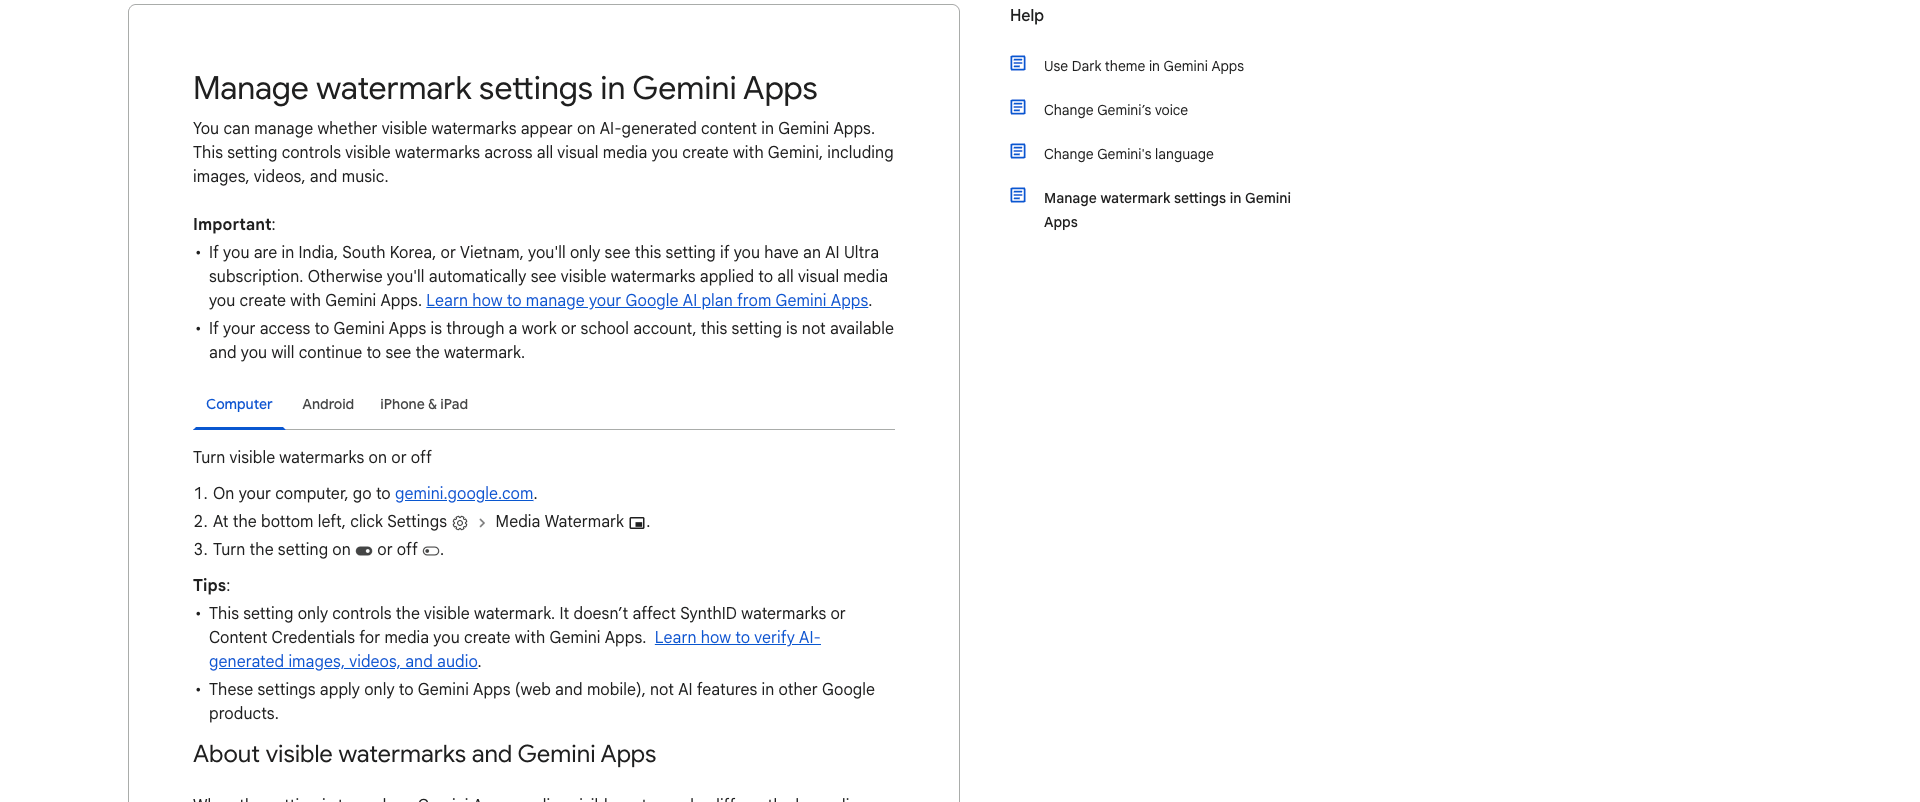Click the Turn visible watermarks on or off text
The height and width of the screenshot is (802, 1920).
pos(312,457)
